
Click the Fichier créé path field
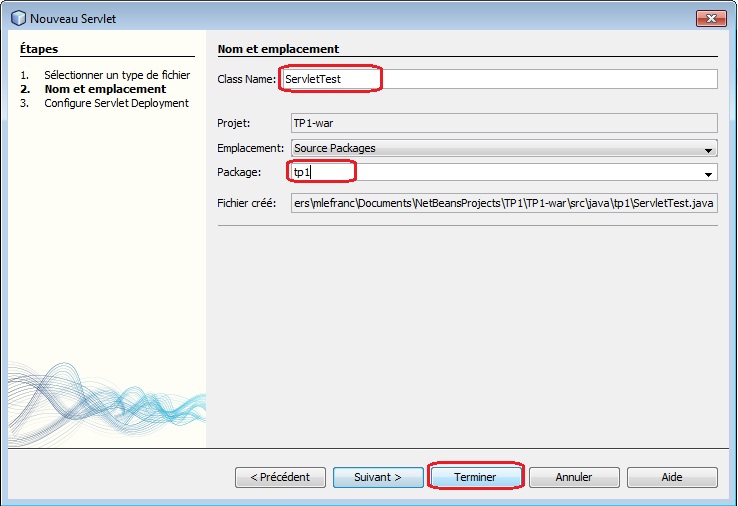click(503, 204)
